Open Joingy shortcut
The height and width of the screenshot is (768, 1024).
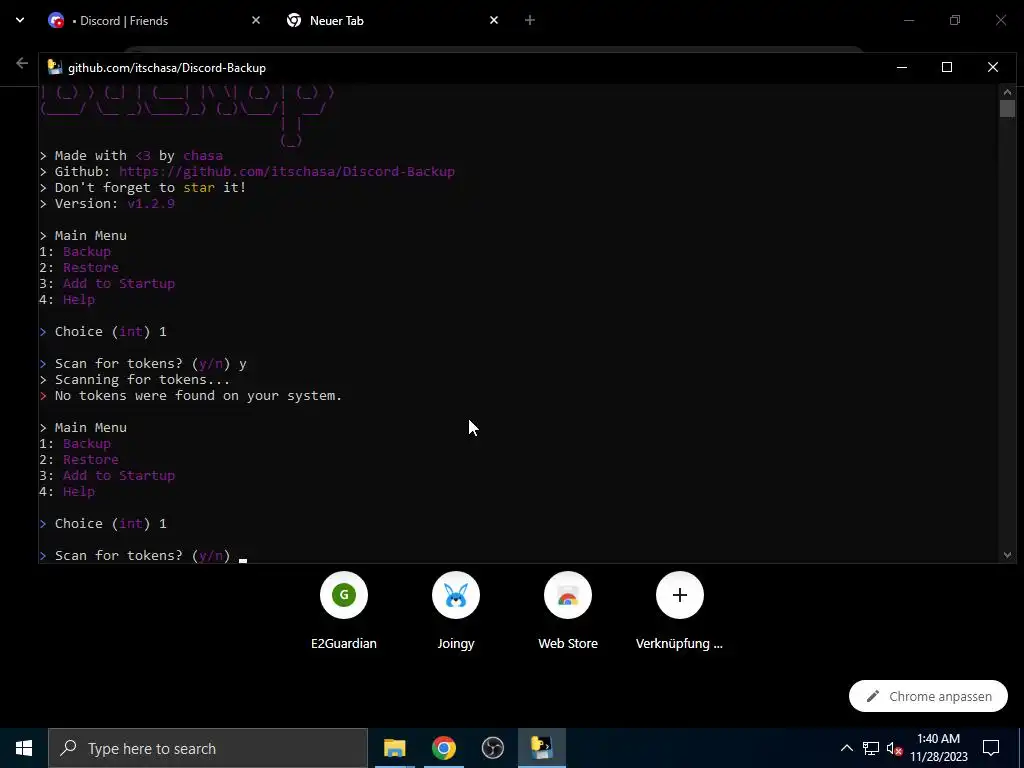click(456, 611)
